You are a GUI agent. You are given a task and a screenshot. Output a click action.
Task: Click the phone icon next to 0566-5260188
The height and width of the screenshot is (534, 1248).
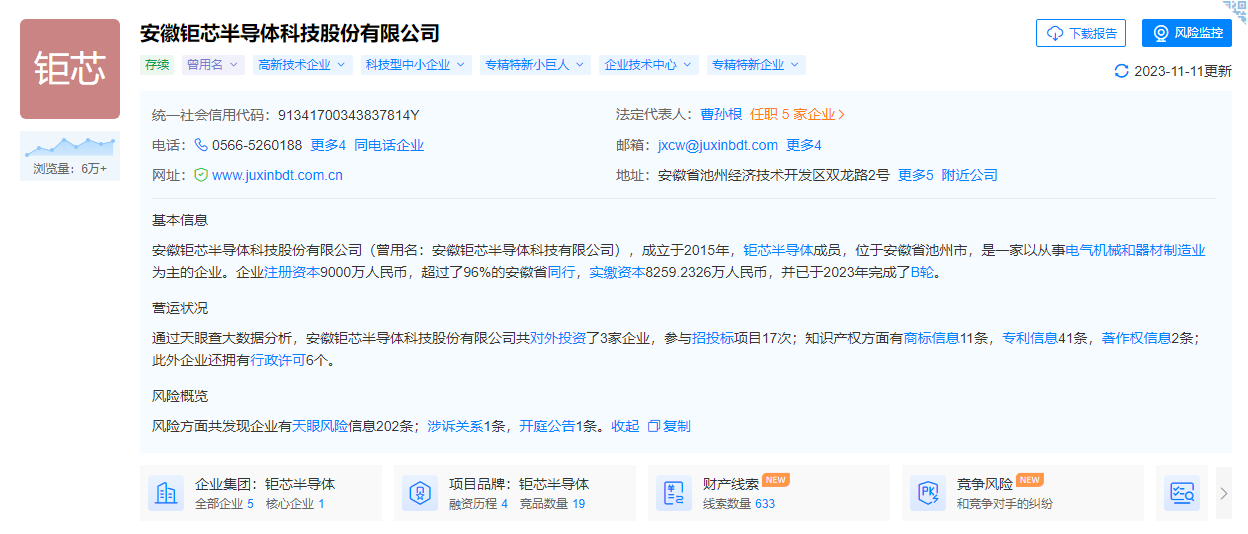[x=201, y=145]
